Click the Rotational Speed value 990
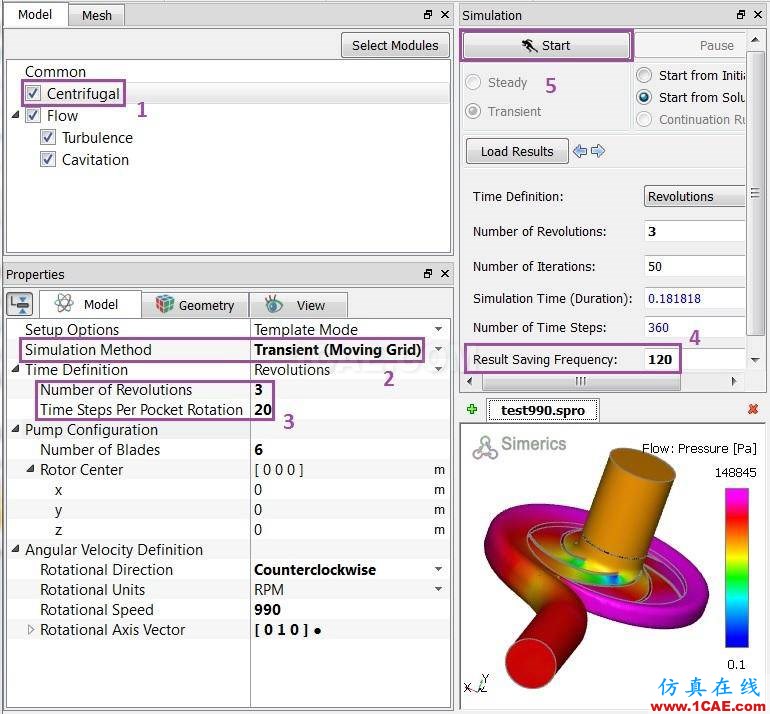 click(267, 609)
